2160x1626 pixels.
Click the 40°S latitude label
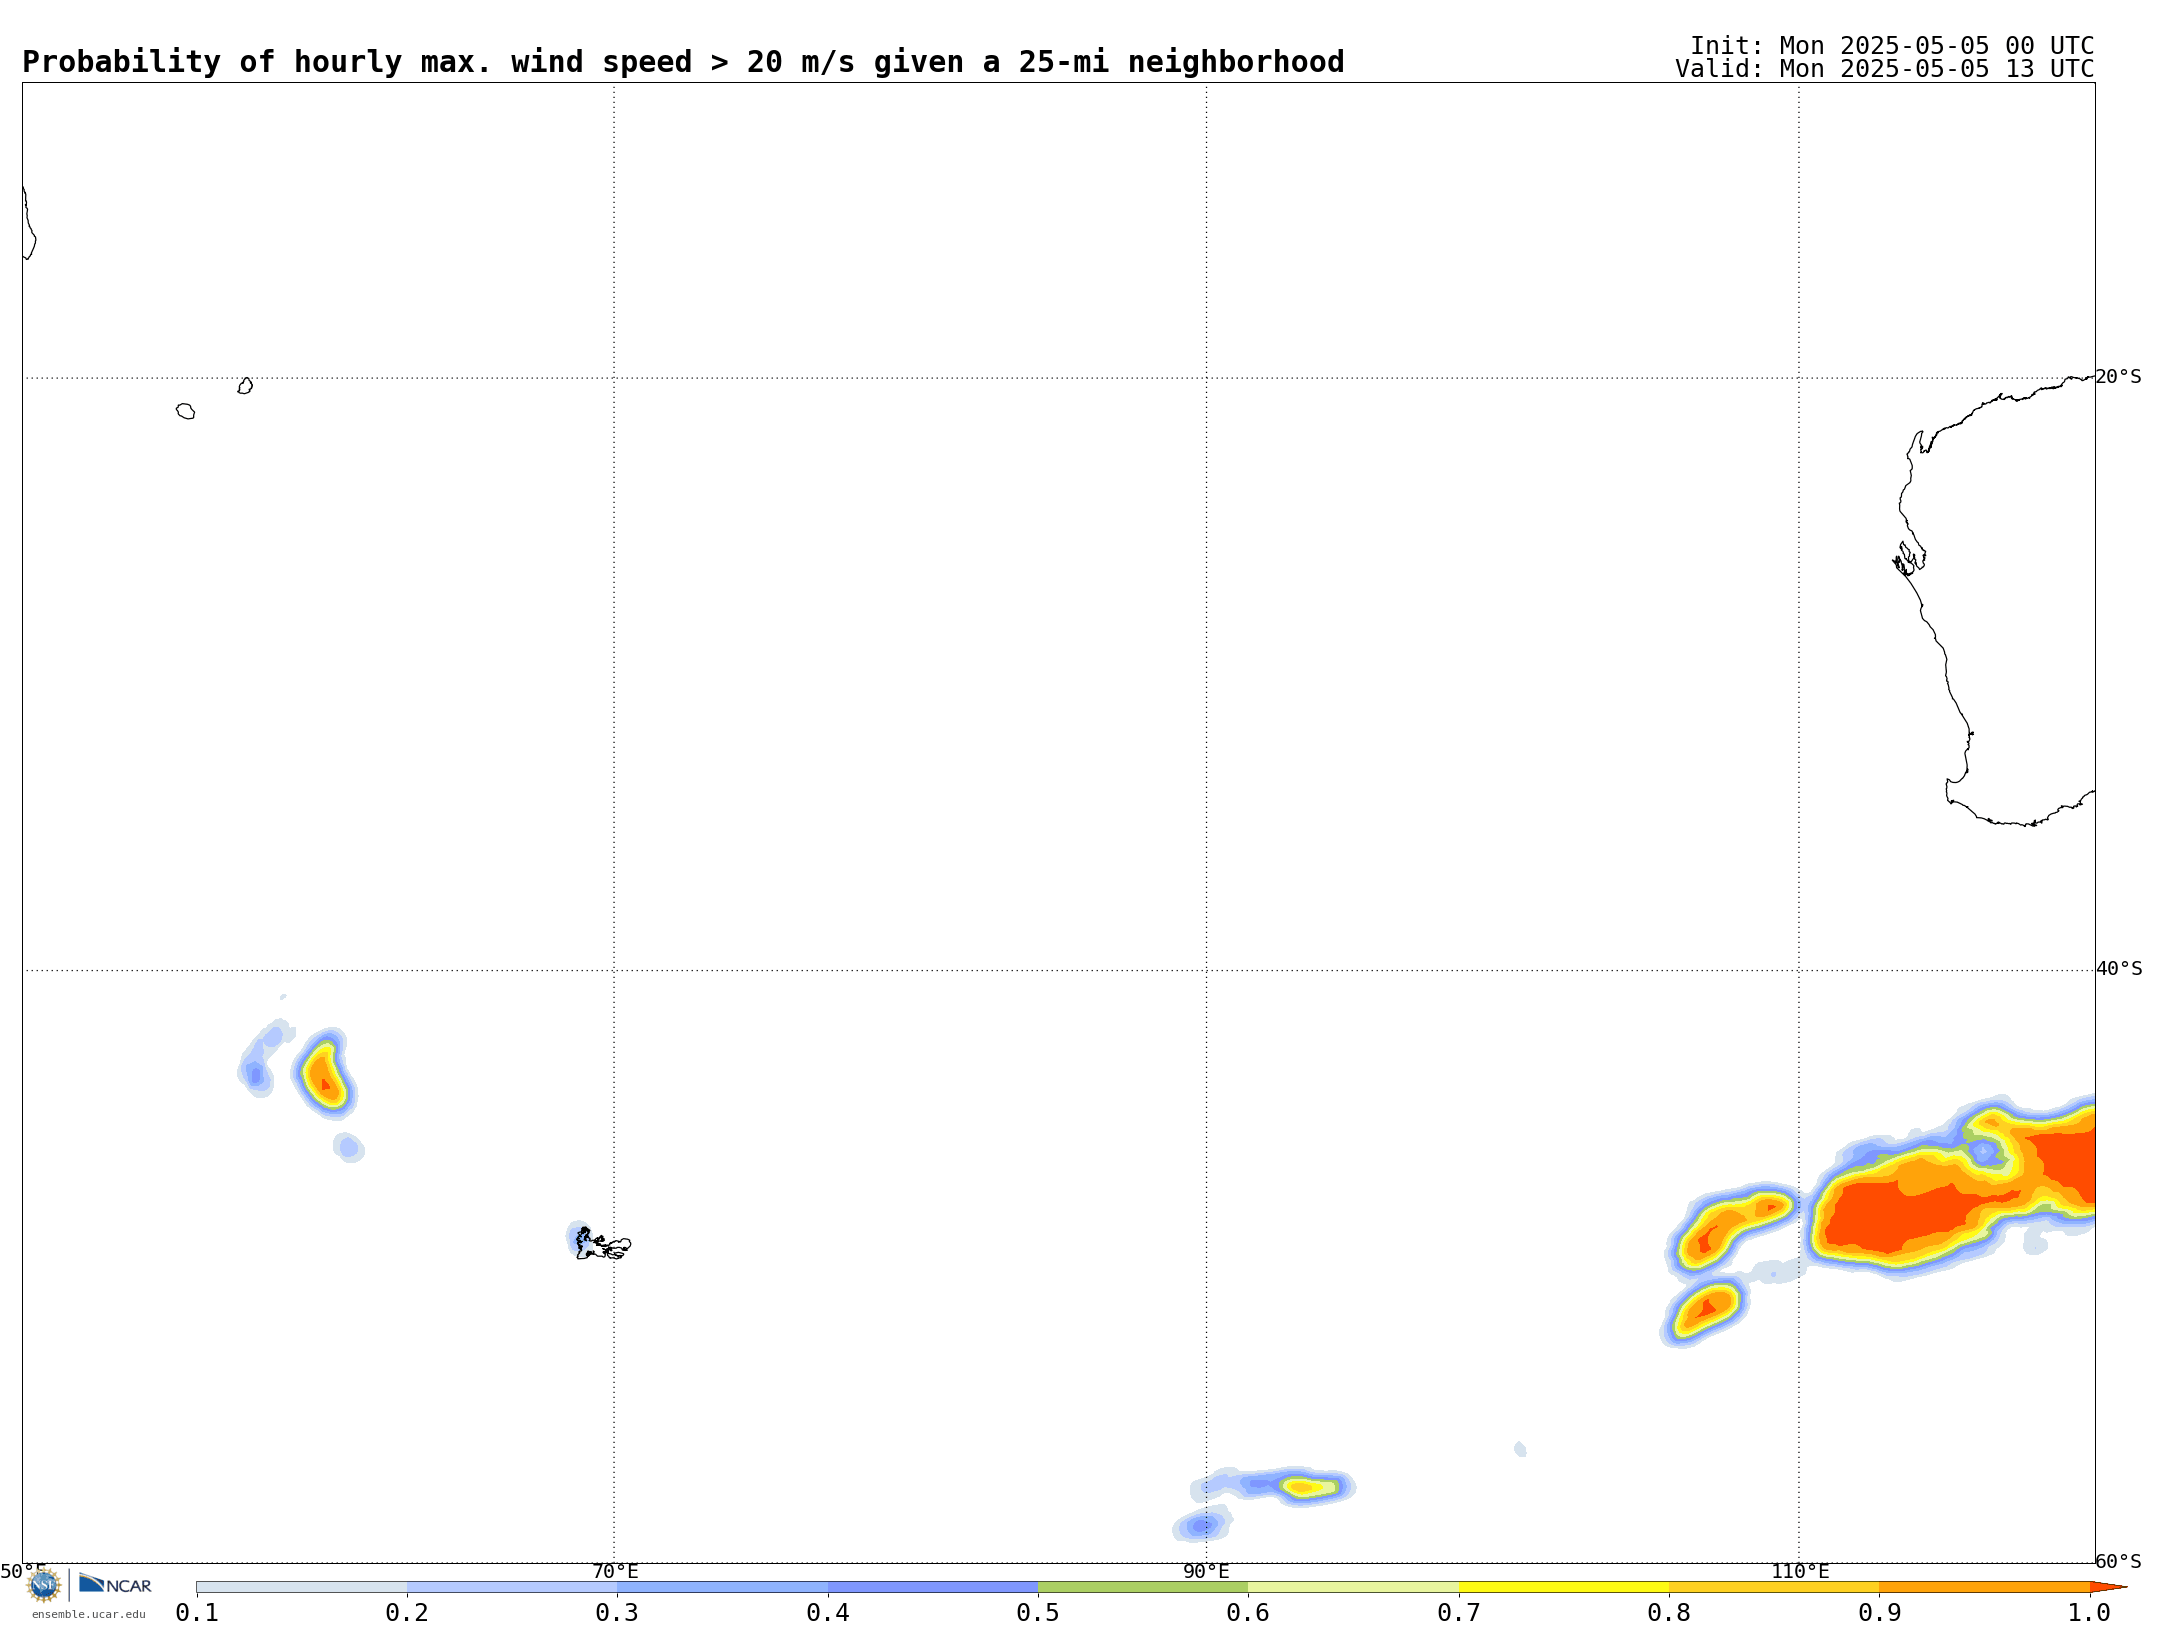coord(2119,969)
